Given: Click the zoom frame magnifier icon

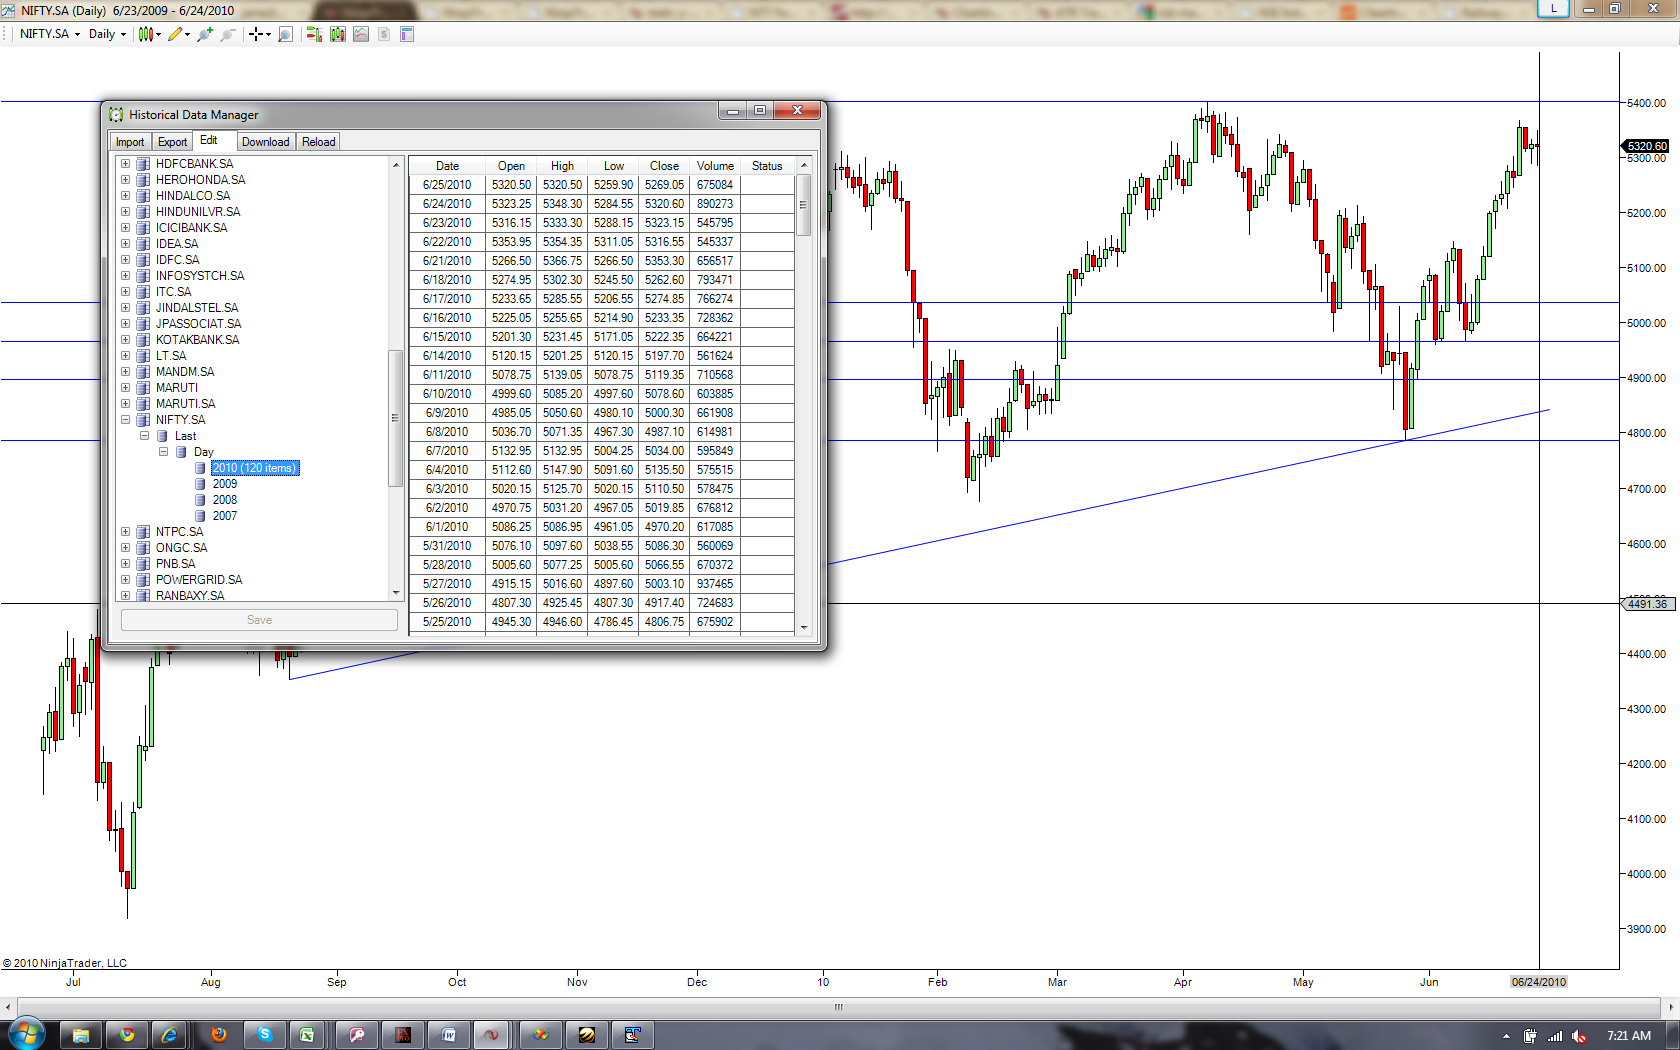Looking at the screenshot, I should point(285,34).
